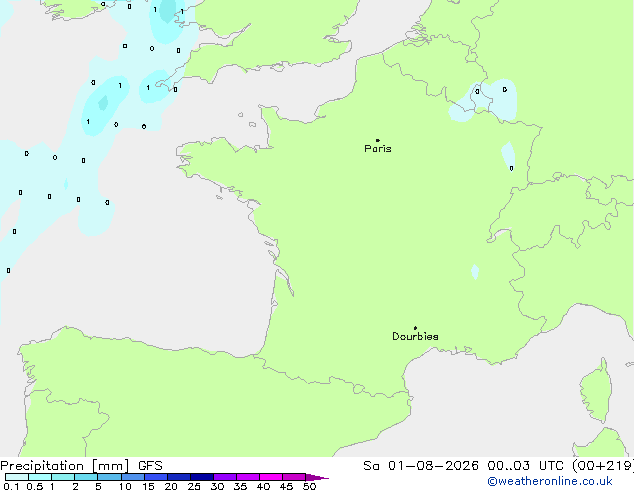Pick the legend swatch between 15 and 20
Viewport: 634px width, 490px height.
click(x=156, y=477)
